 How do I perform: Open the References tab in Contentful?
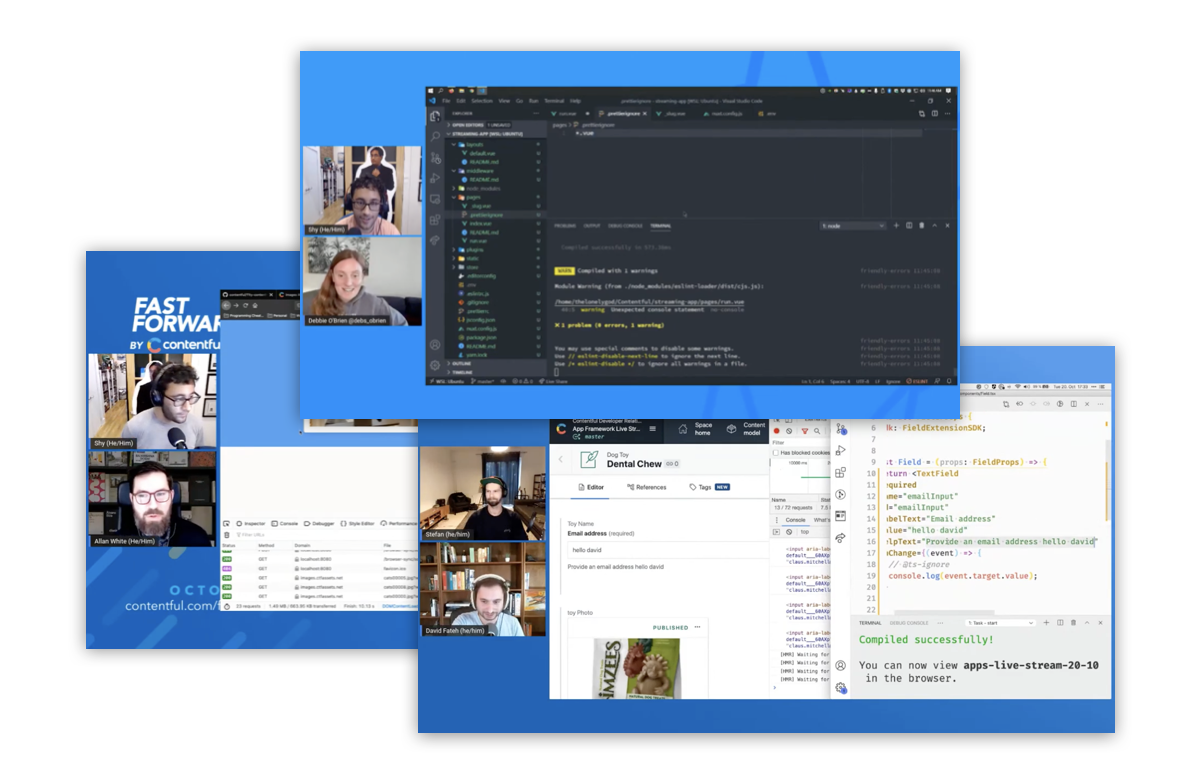click(646, 487)
